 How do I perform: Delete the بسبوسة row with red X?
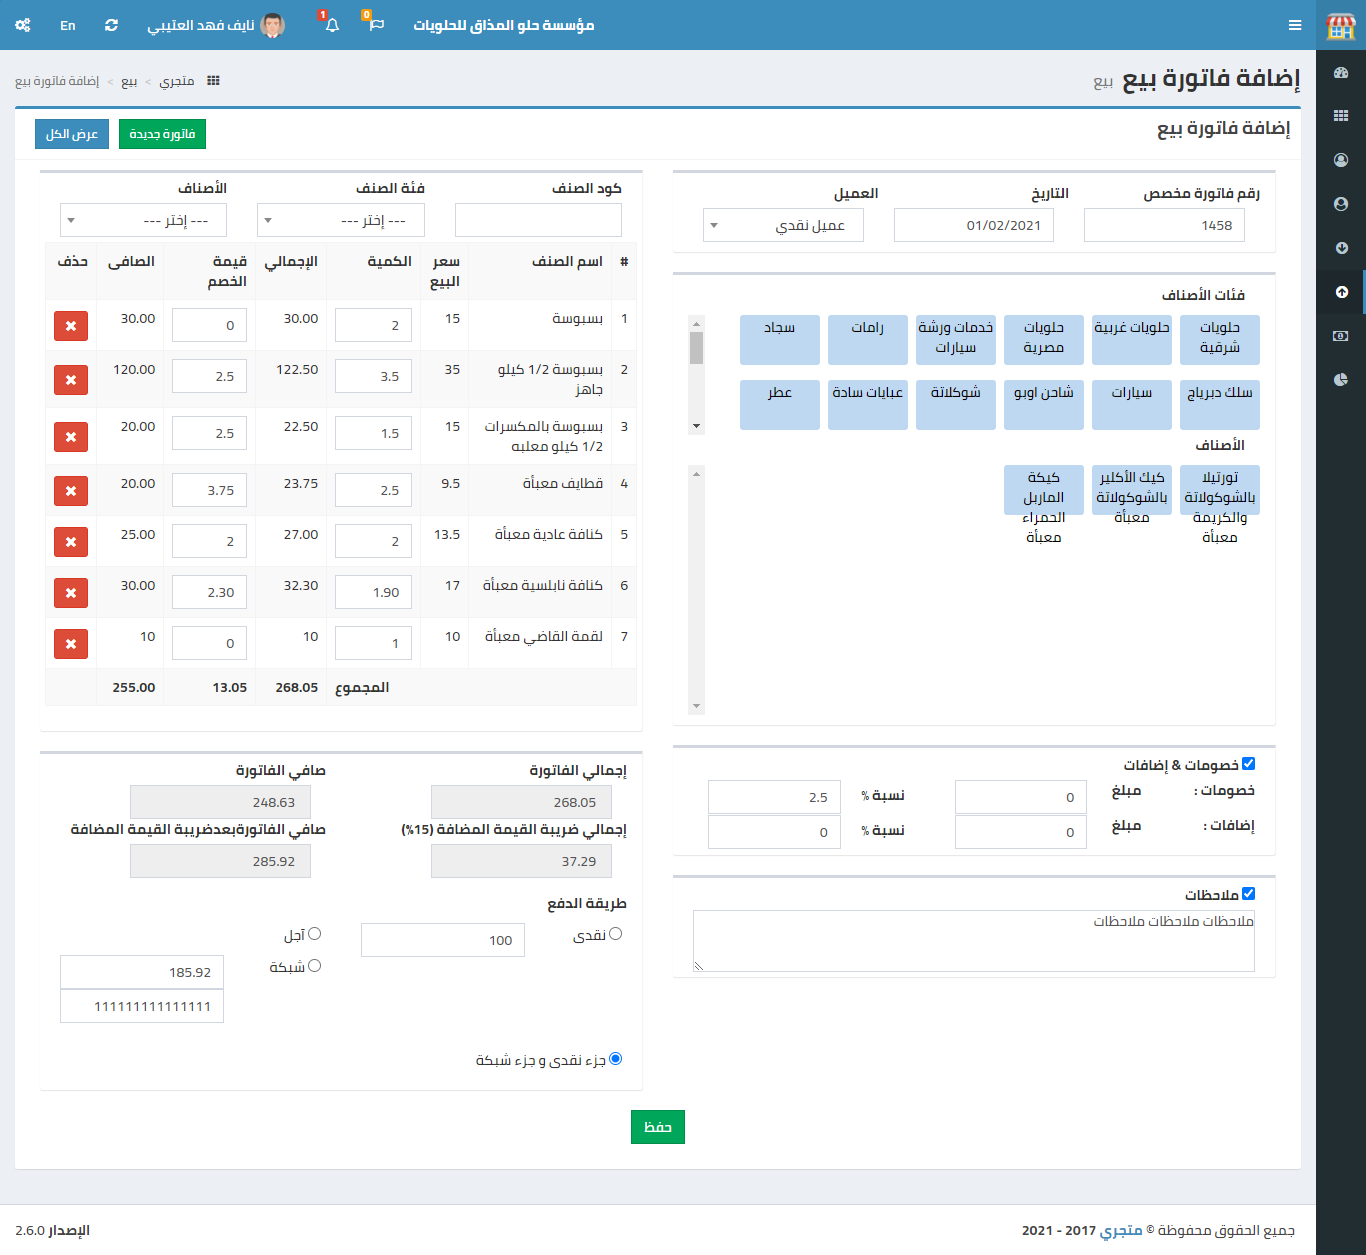(x=71, y=326)
